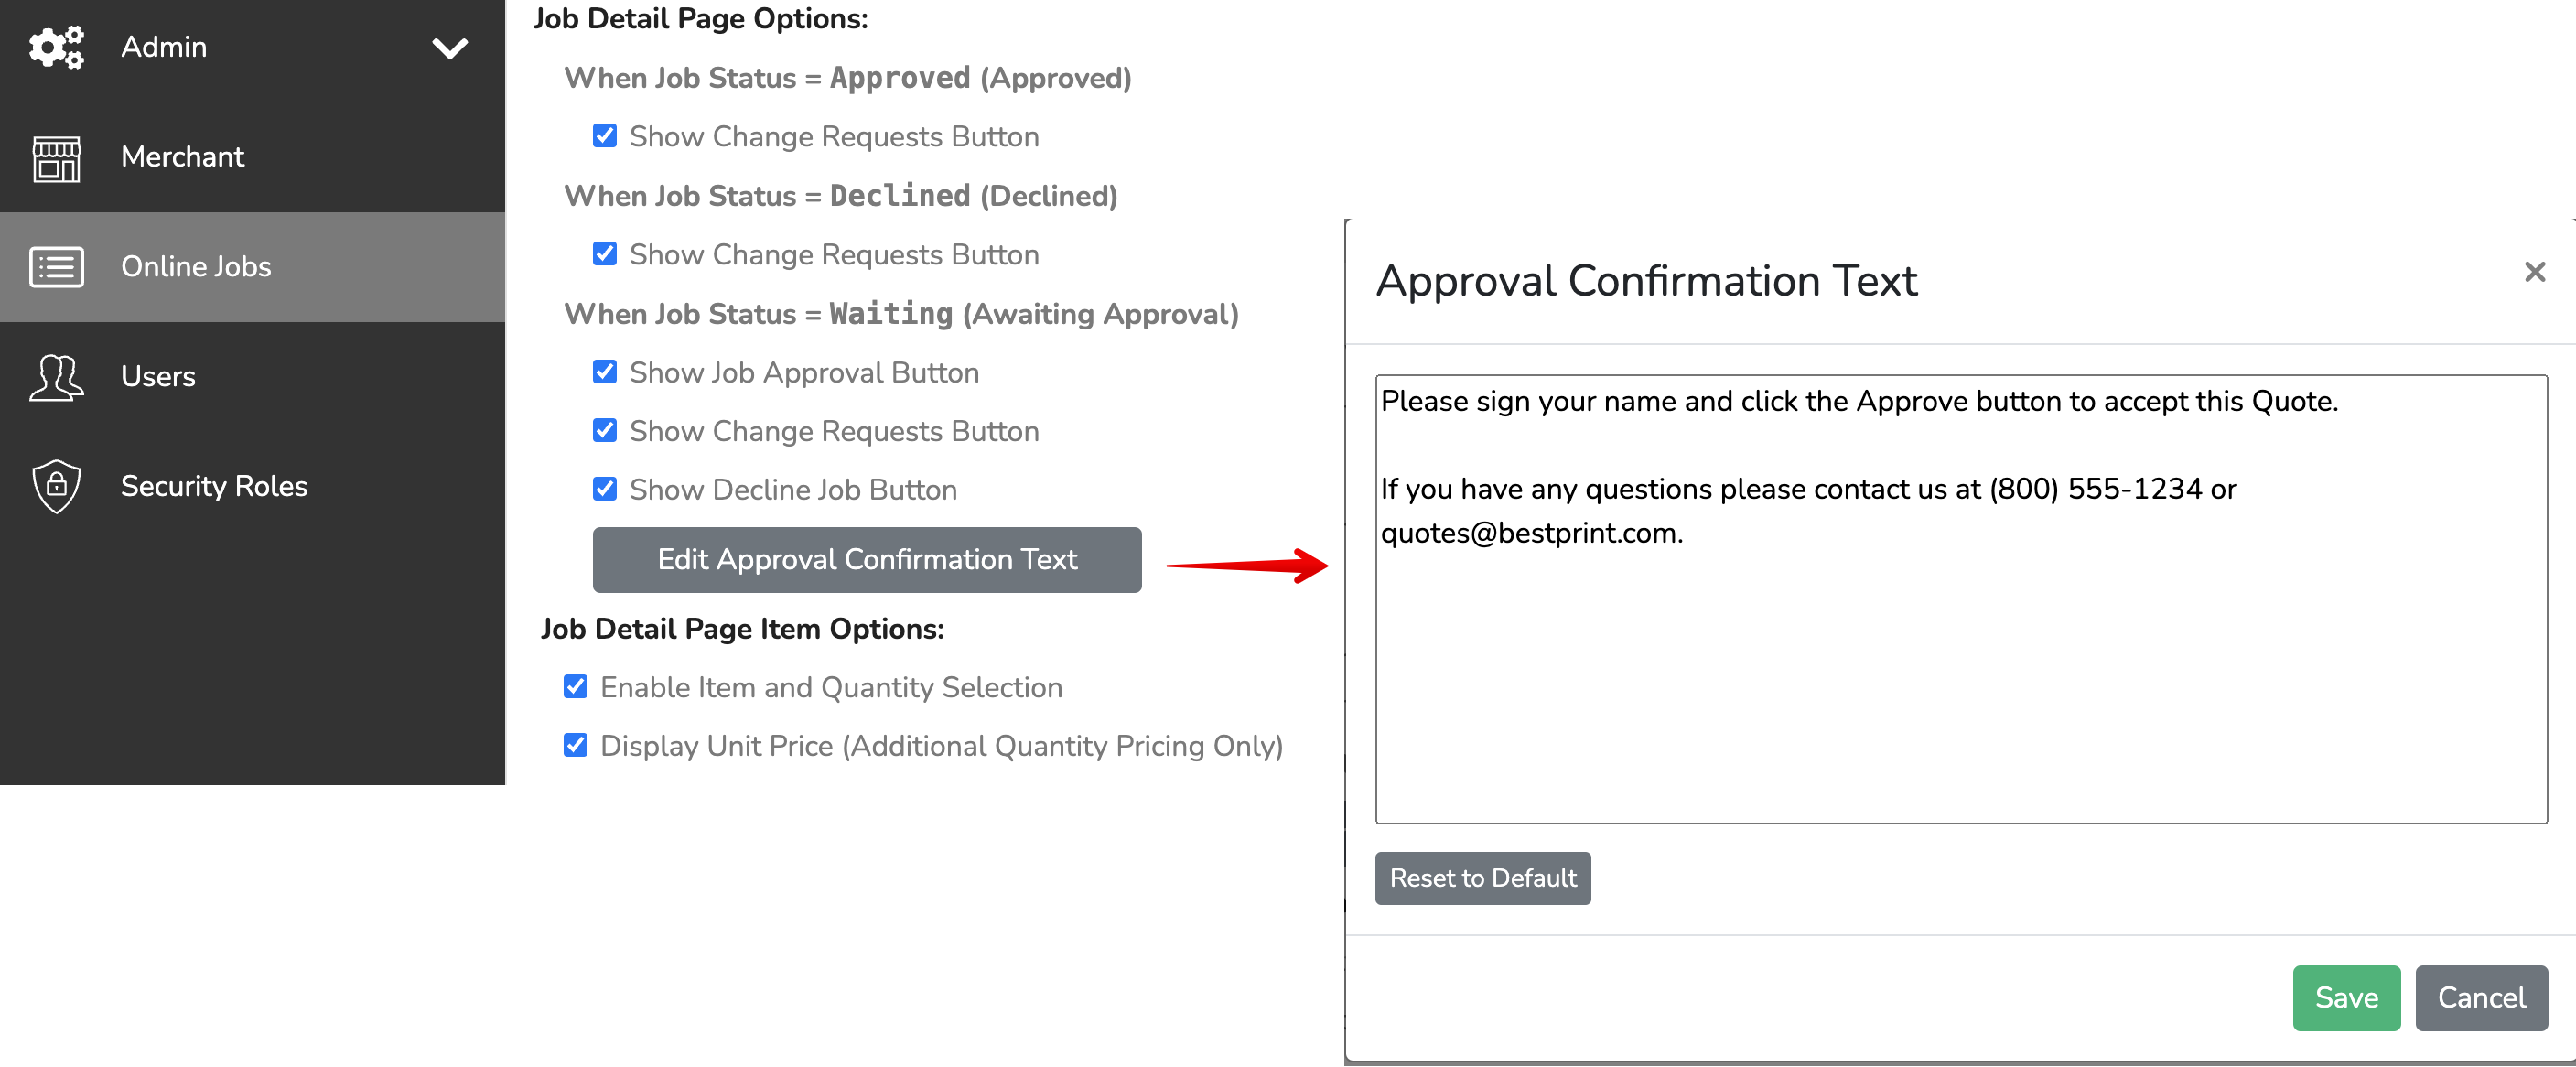Click the Security Roles shield icon
Screen dimensions: 2576x1067
coord(56,487)
